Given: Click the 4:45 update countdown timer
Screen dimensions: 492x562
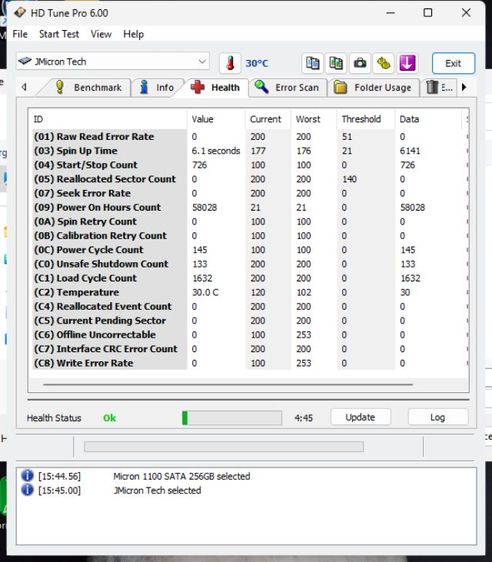Looking at the screenshot, I should [x=304, y=418].
